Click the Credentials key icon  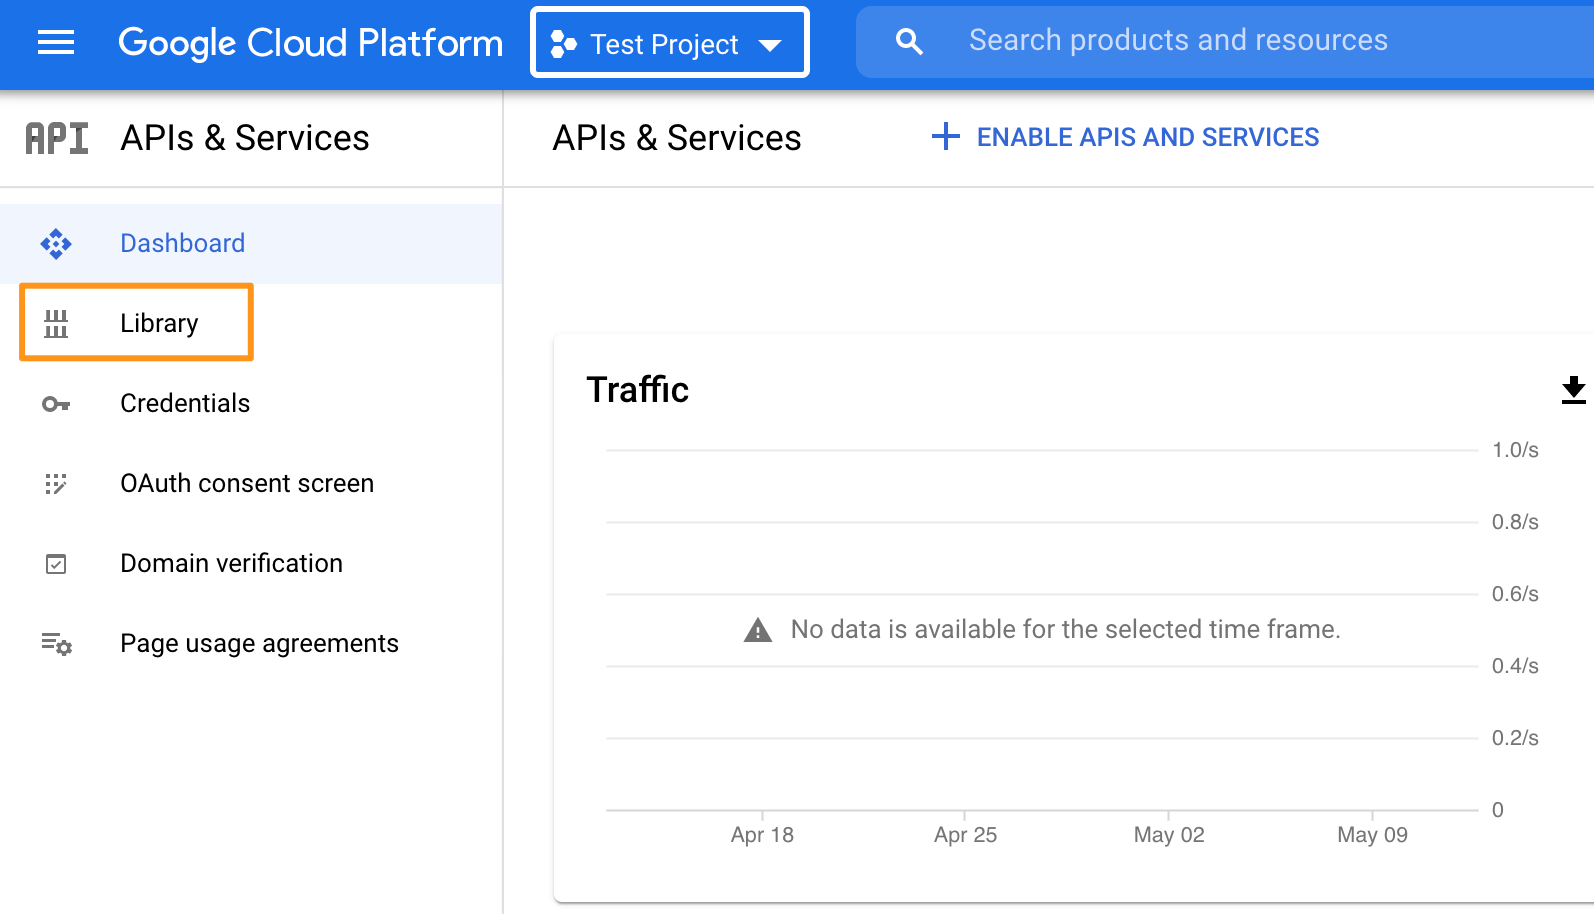(x=56, y=404)
